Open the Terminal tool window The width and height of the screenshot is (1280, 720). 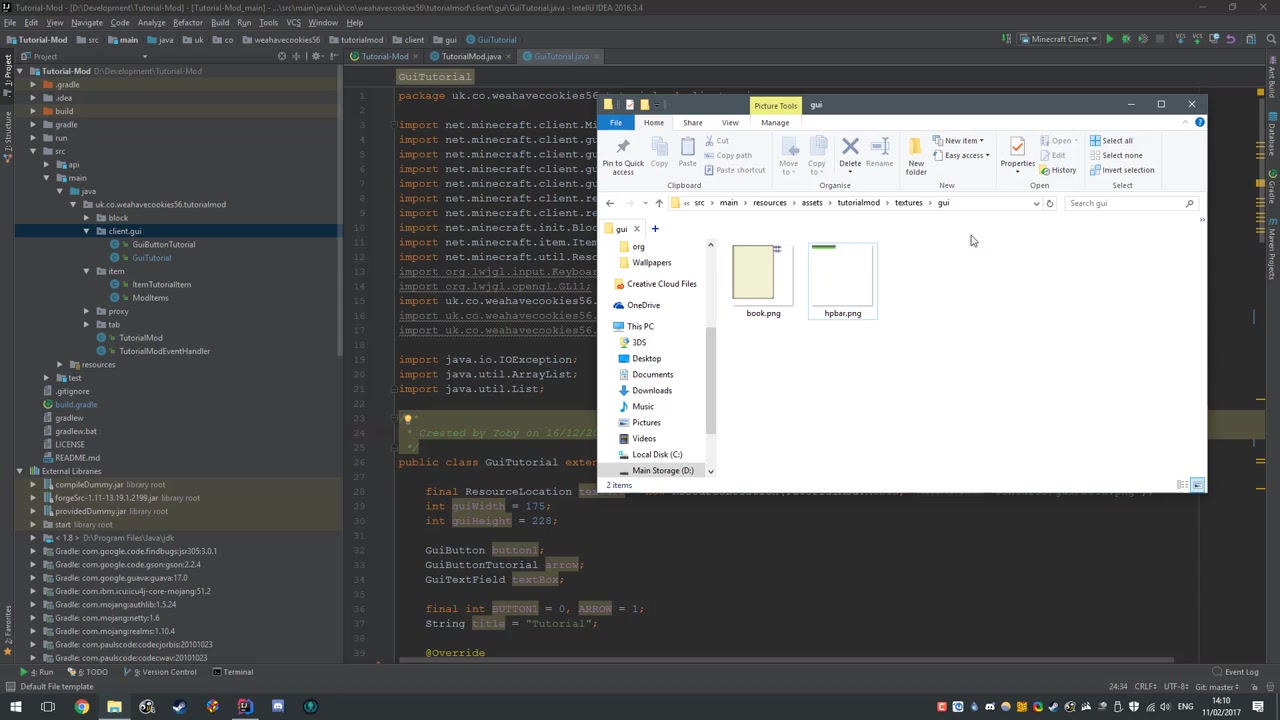coord(232,672)
